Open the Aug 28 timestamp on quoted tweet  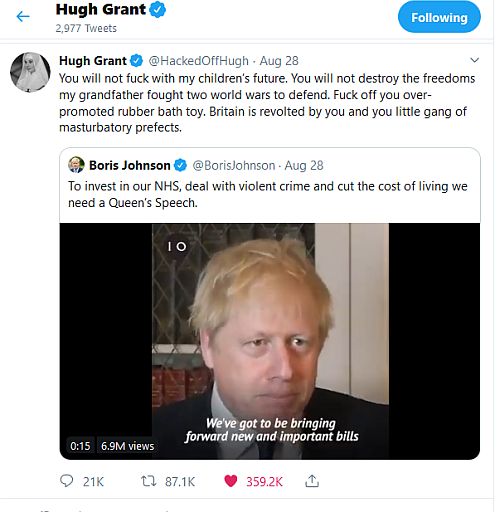[x=304, y=165]
